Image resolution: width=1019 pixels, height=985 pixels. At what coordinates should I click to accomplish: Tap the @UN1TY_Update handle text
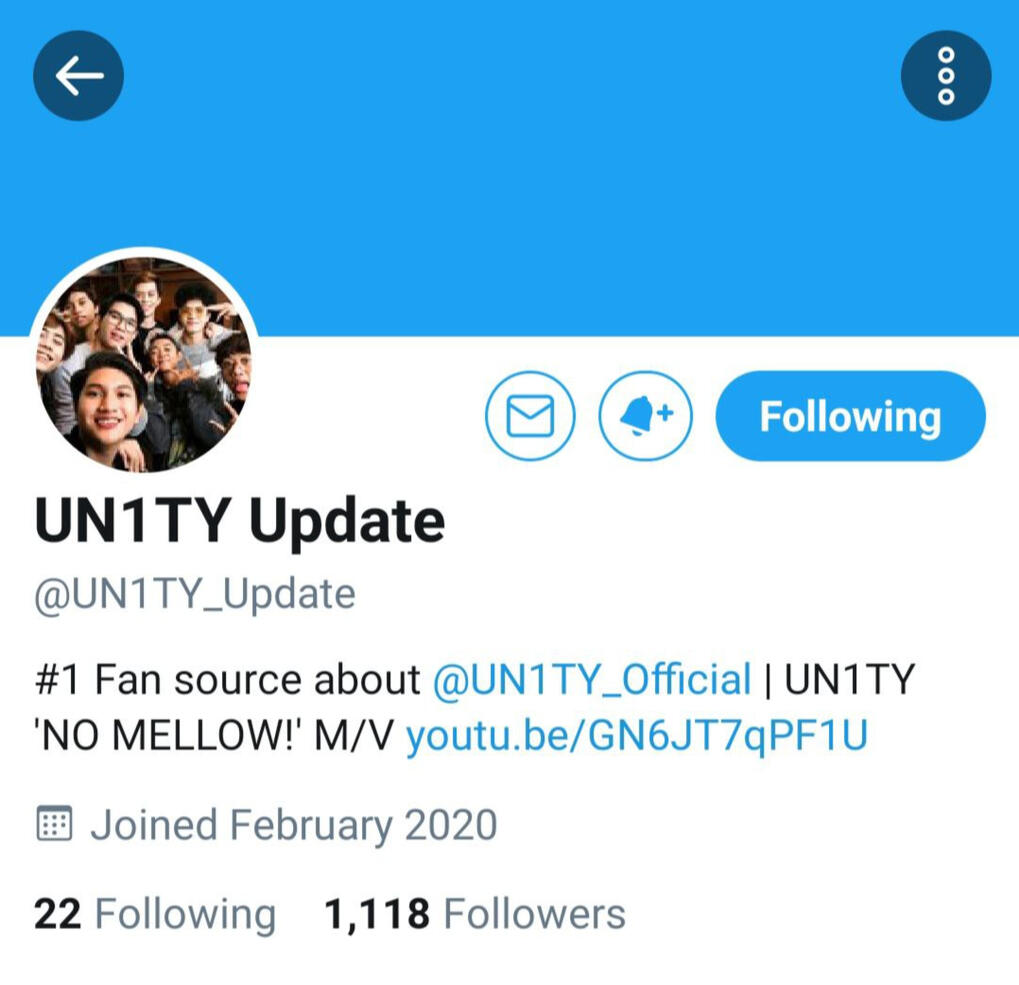[195, 595]
